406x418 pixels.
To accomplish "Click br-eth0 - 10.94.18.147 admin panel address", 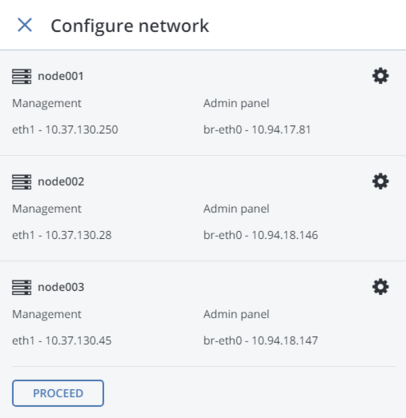I will coord(261,340).
